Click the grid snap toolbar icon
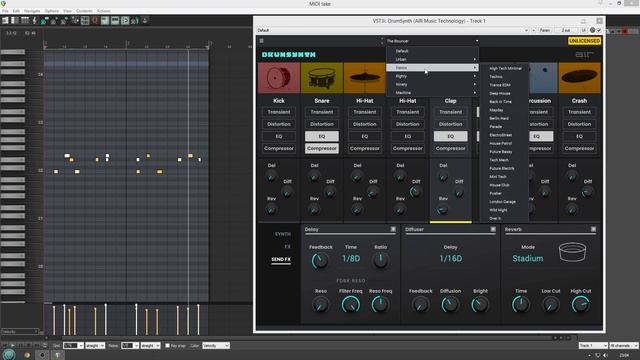The image size is (640, 360). click(85, 20)
